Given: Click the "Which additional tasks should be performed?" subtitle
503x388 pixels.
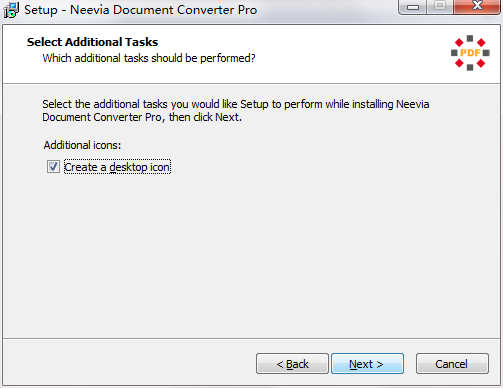Looking at the screenshot, I should 149,58.
